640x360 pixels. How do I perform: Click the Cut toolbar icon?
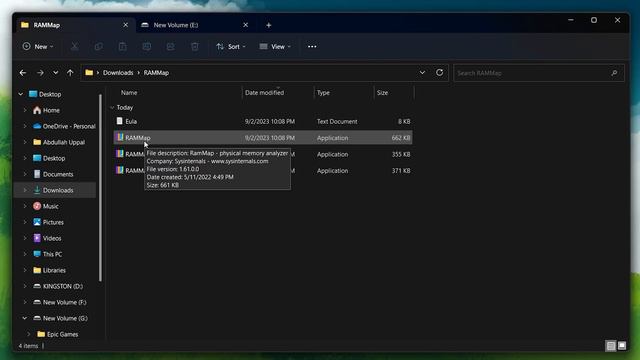click(x=74, y=47)
